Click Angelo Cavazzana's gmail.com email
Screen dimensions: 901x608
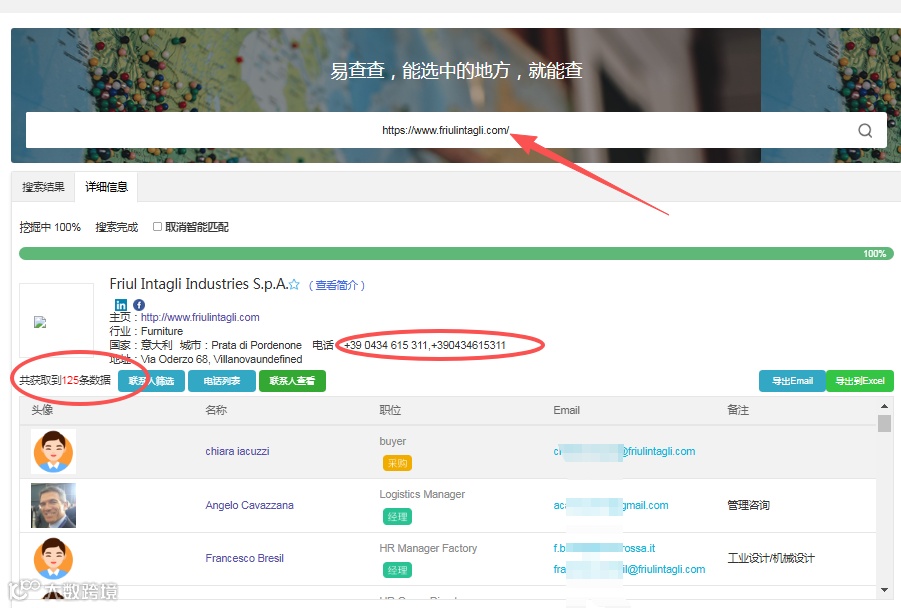click(611, 506)
